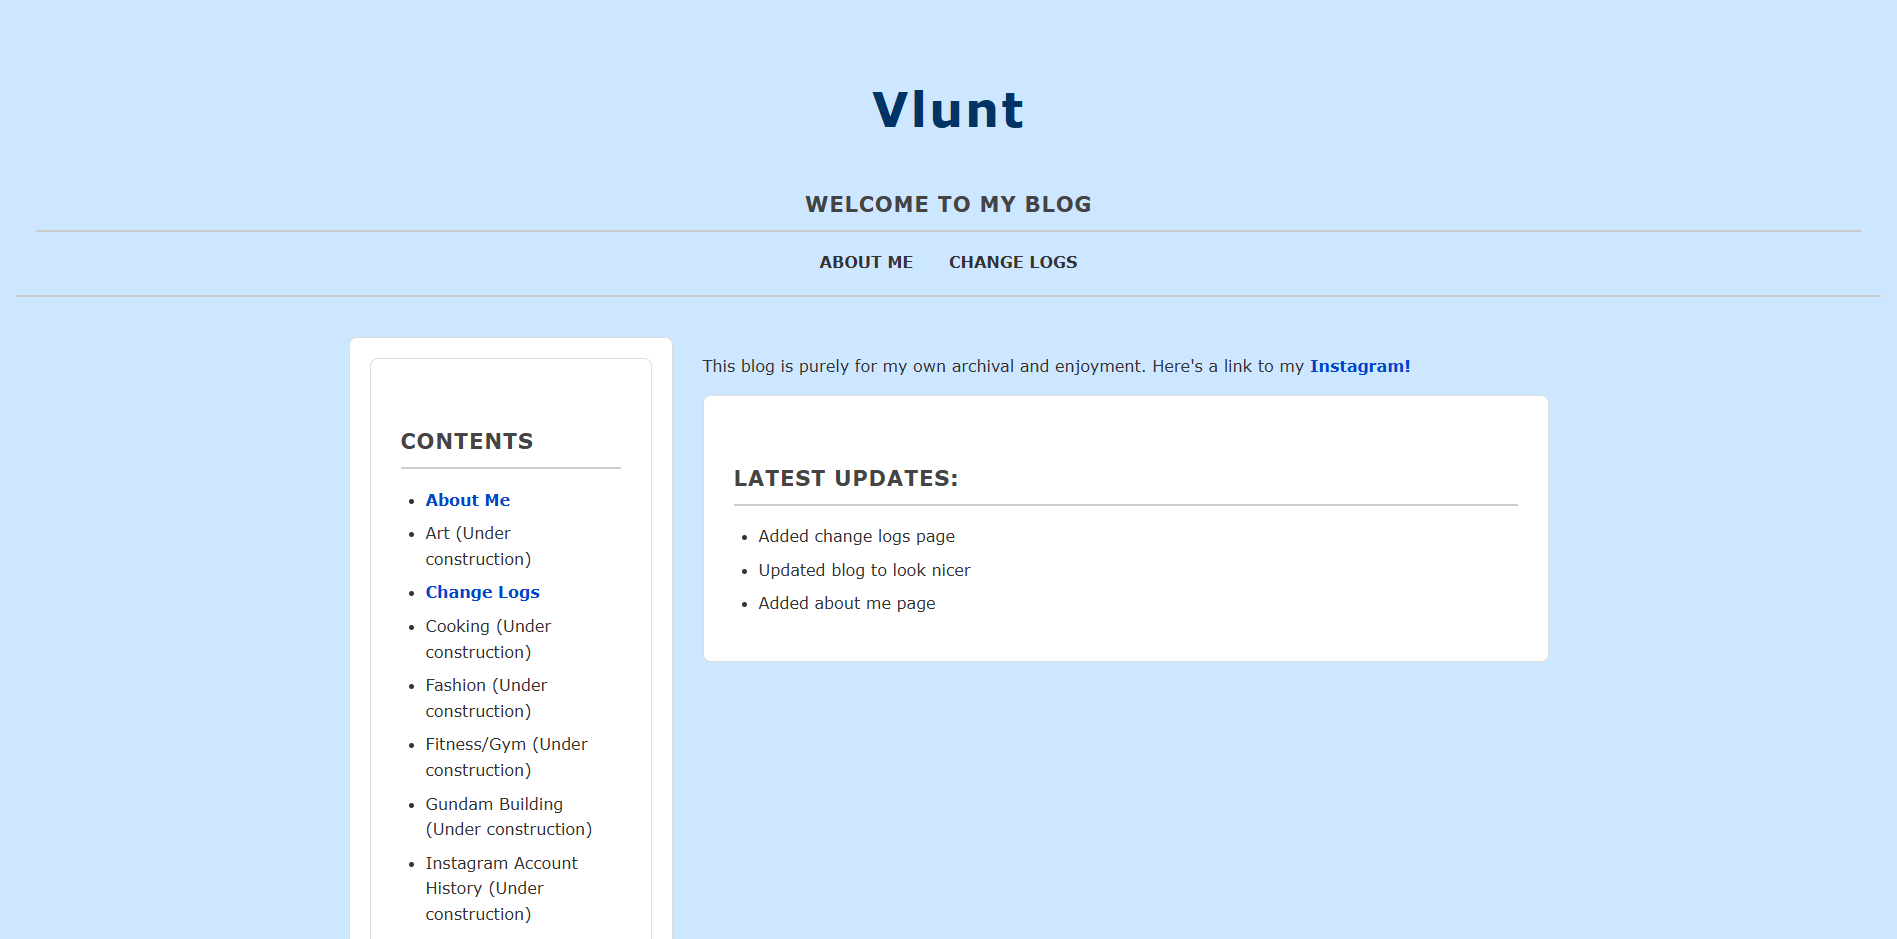Follow the Instagram! link
1897x939 pixels.
(x=1360, y=366)
